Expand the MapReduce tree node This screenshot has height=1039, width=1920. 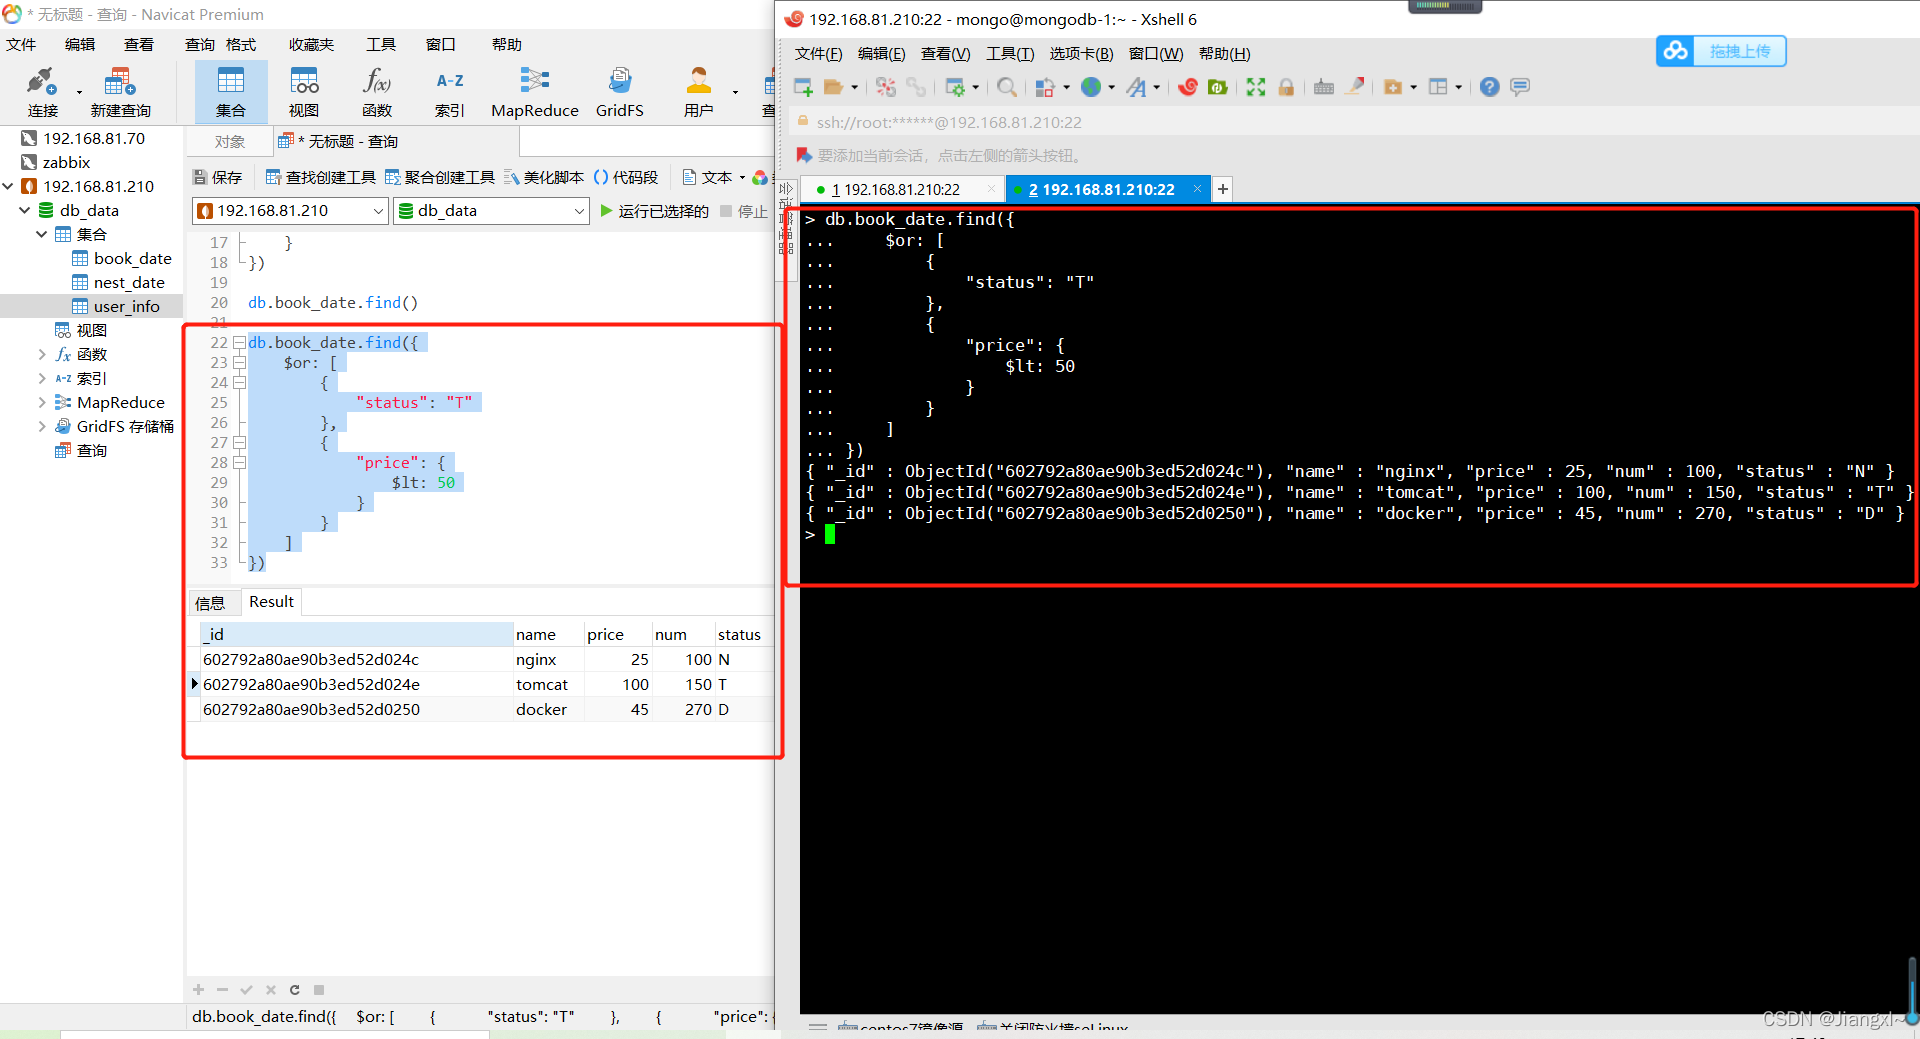[x=41, y=402]
